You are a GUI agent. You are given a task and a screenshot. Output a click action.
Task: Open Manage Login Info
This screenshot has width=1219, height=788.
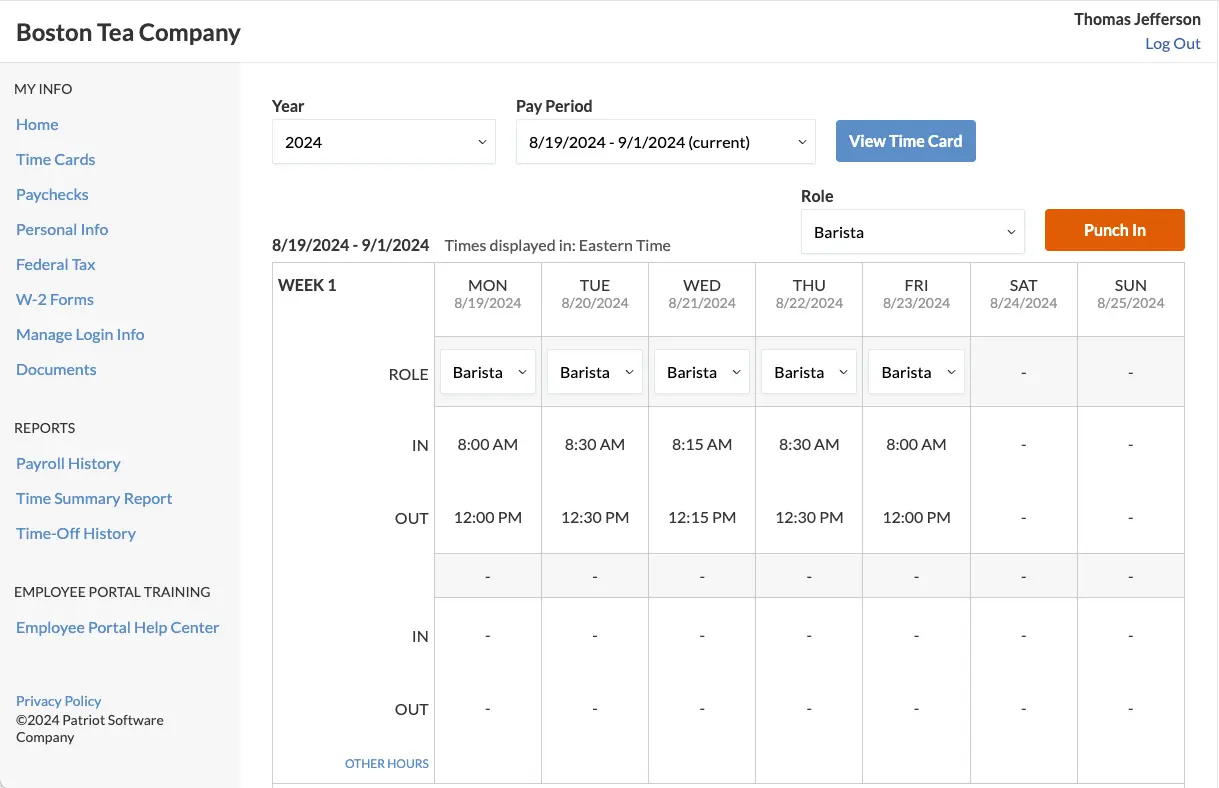80,335
